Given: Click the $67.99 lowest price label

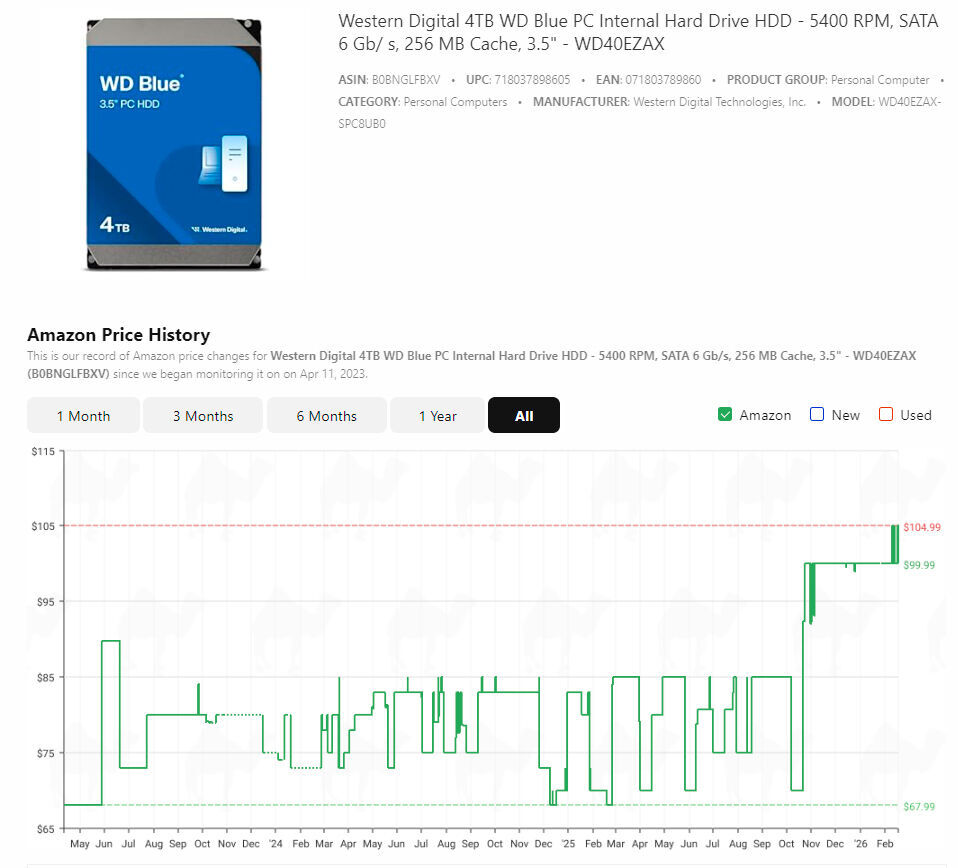Looking at the screenshot, I should 919,806.
